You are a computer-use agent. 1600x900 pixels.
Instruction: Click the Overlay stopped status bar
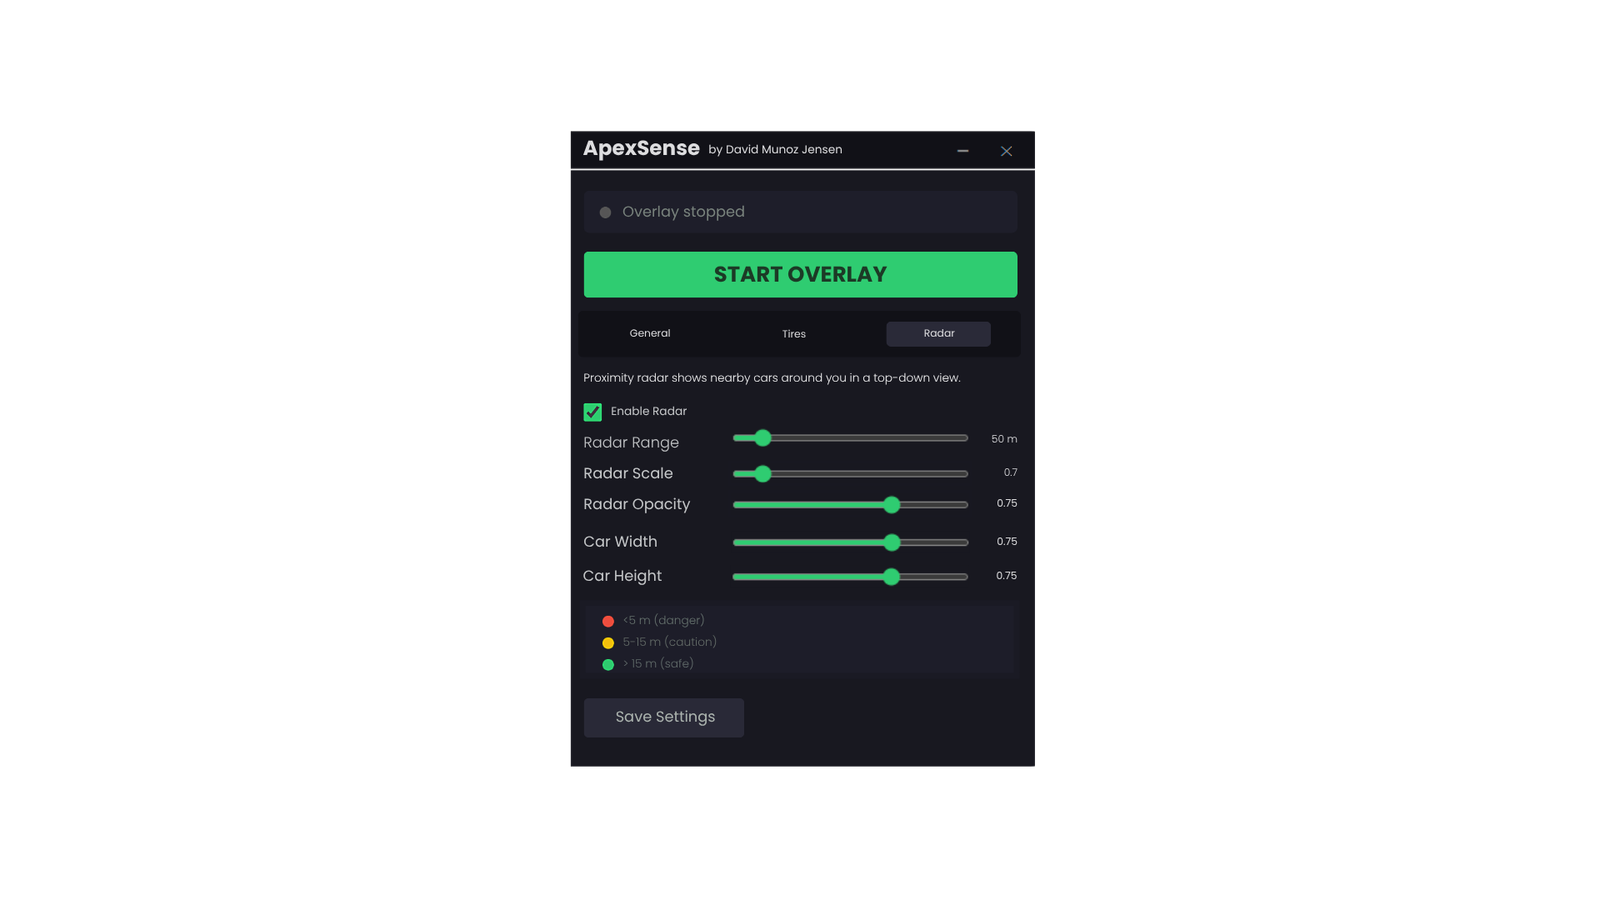tap(800, 211)
